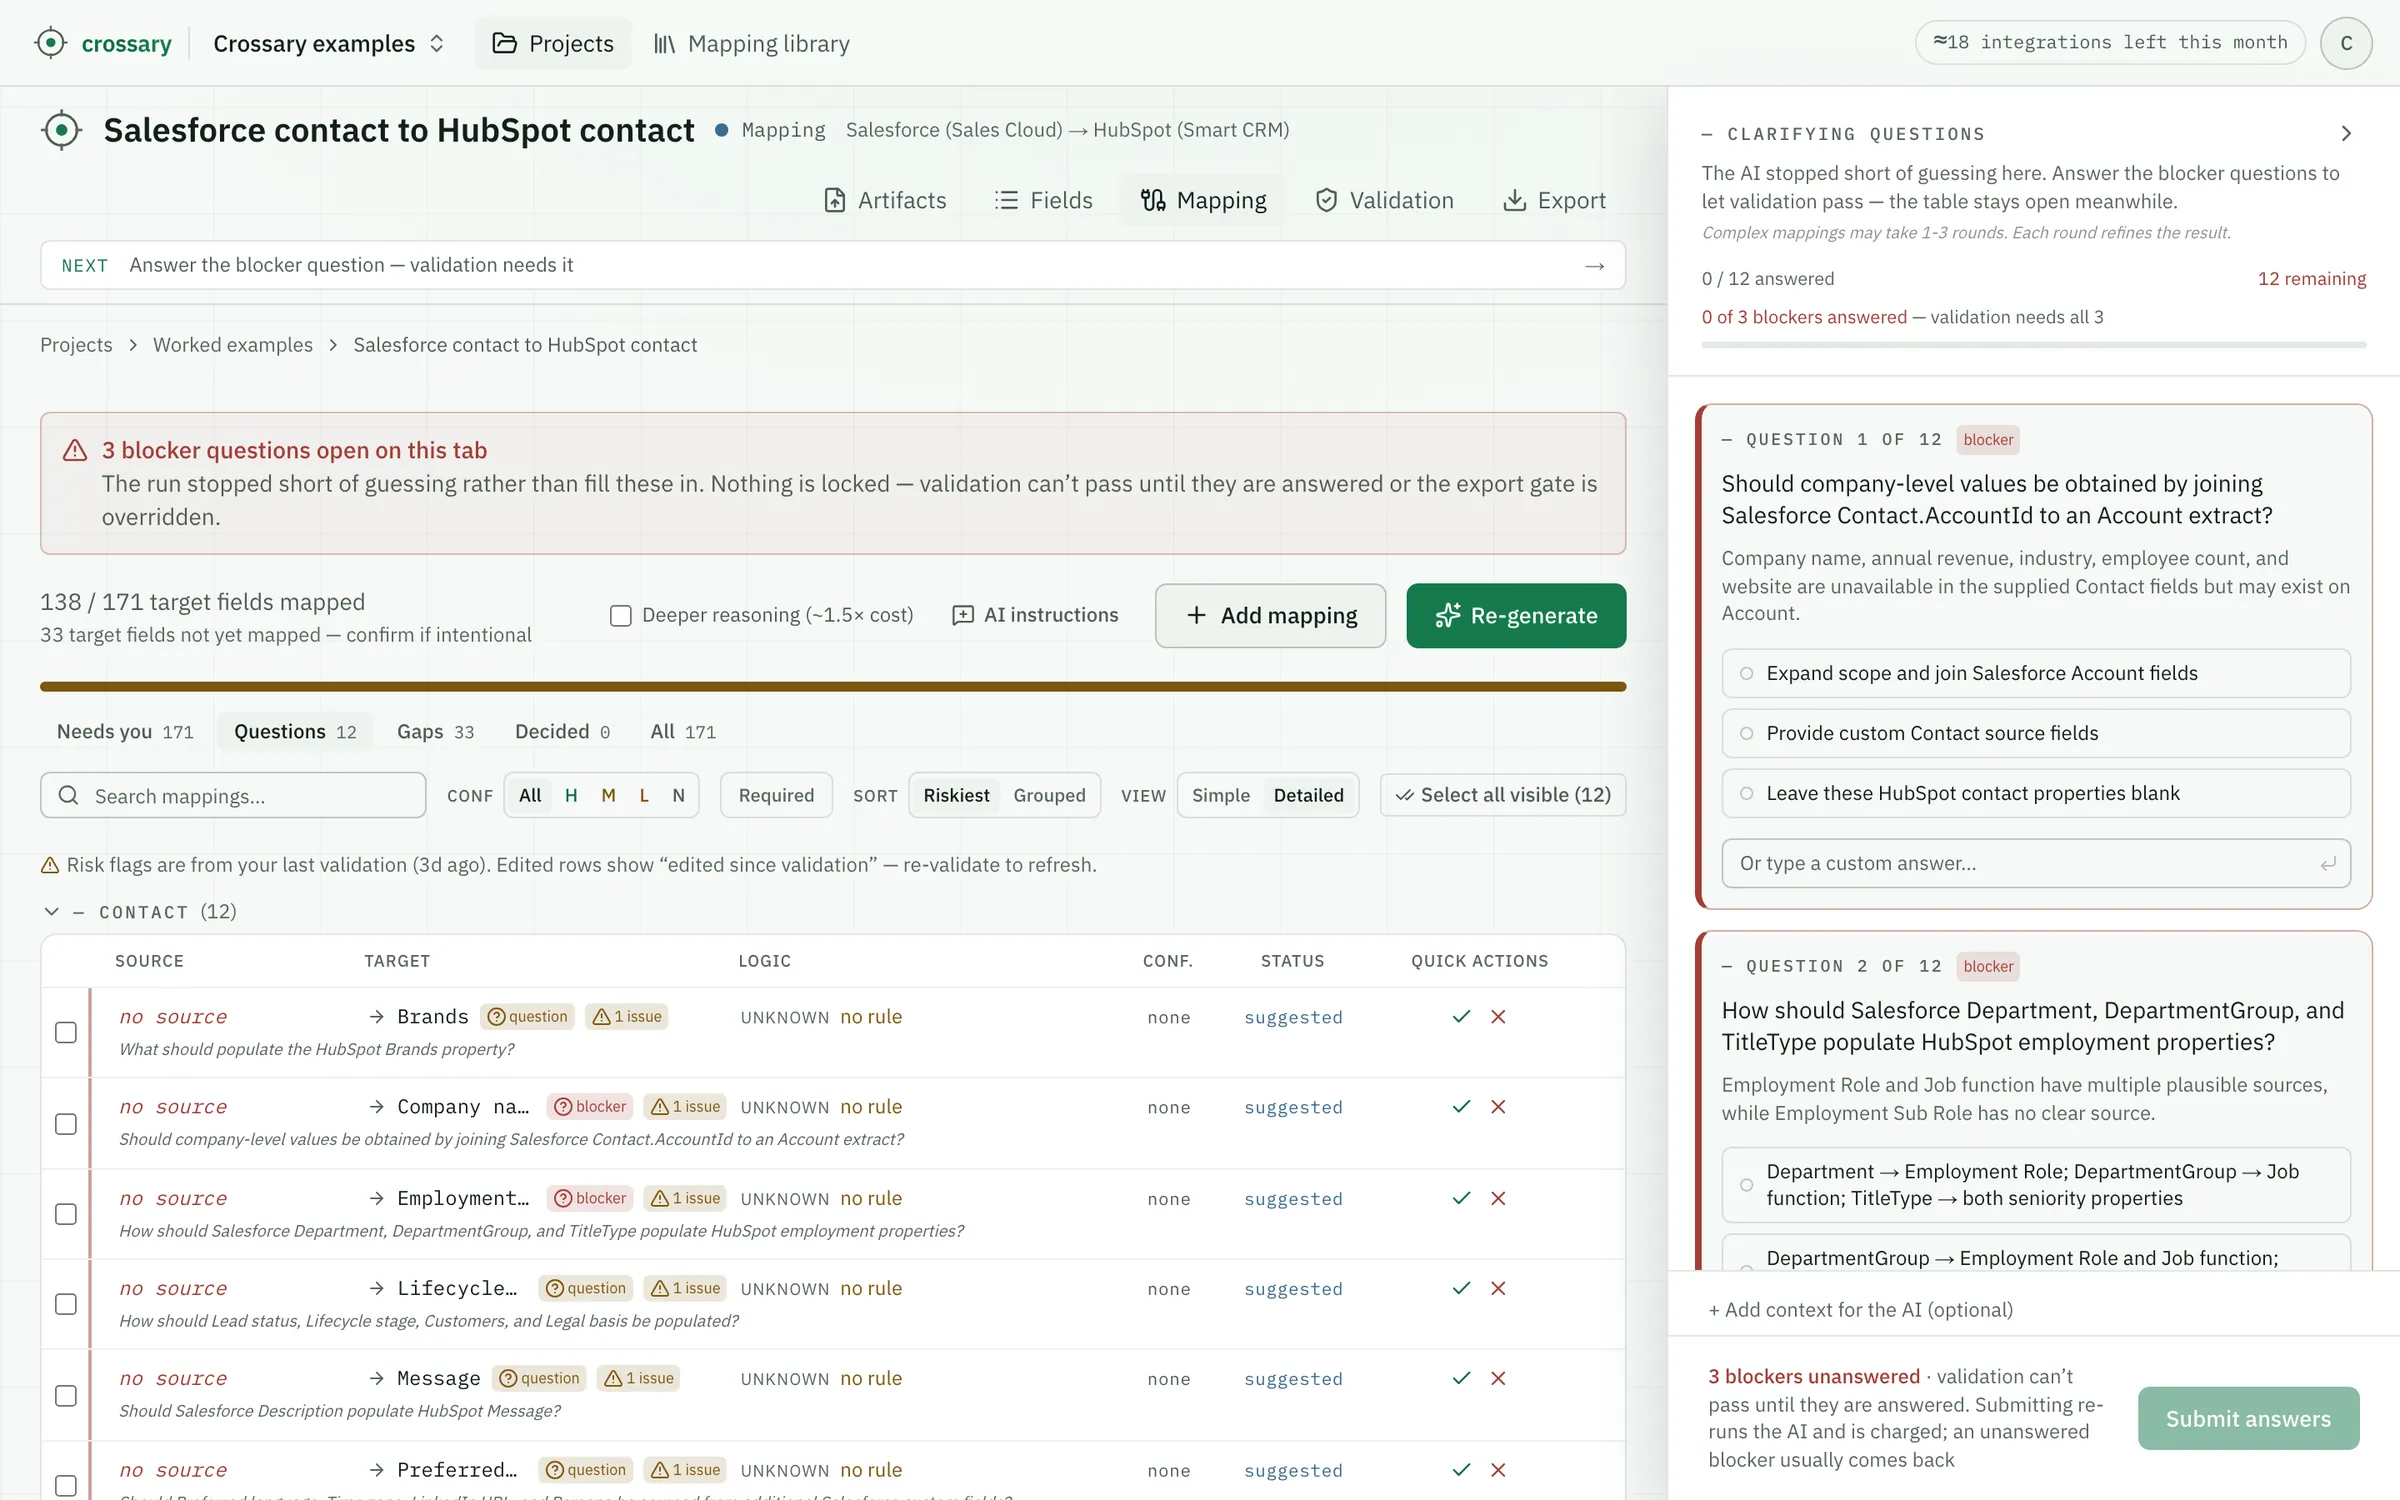
Task: Open the Crossary examples workspace switcher
Action: 329,43
